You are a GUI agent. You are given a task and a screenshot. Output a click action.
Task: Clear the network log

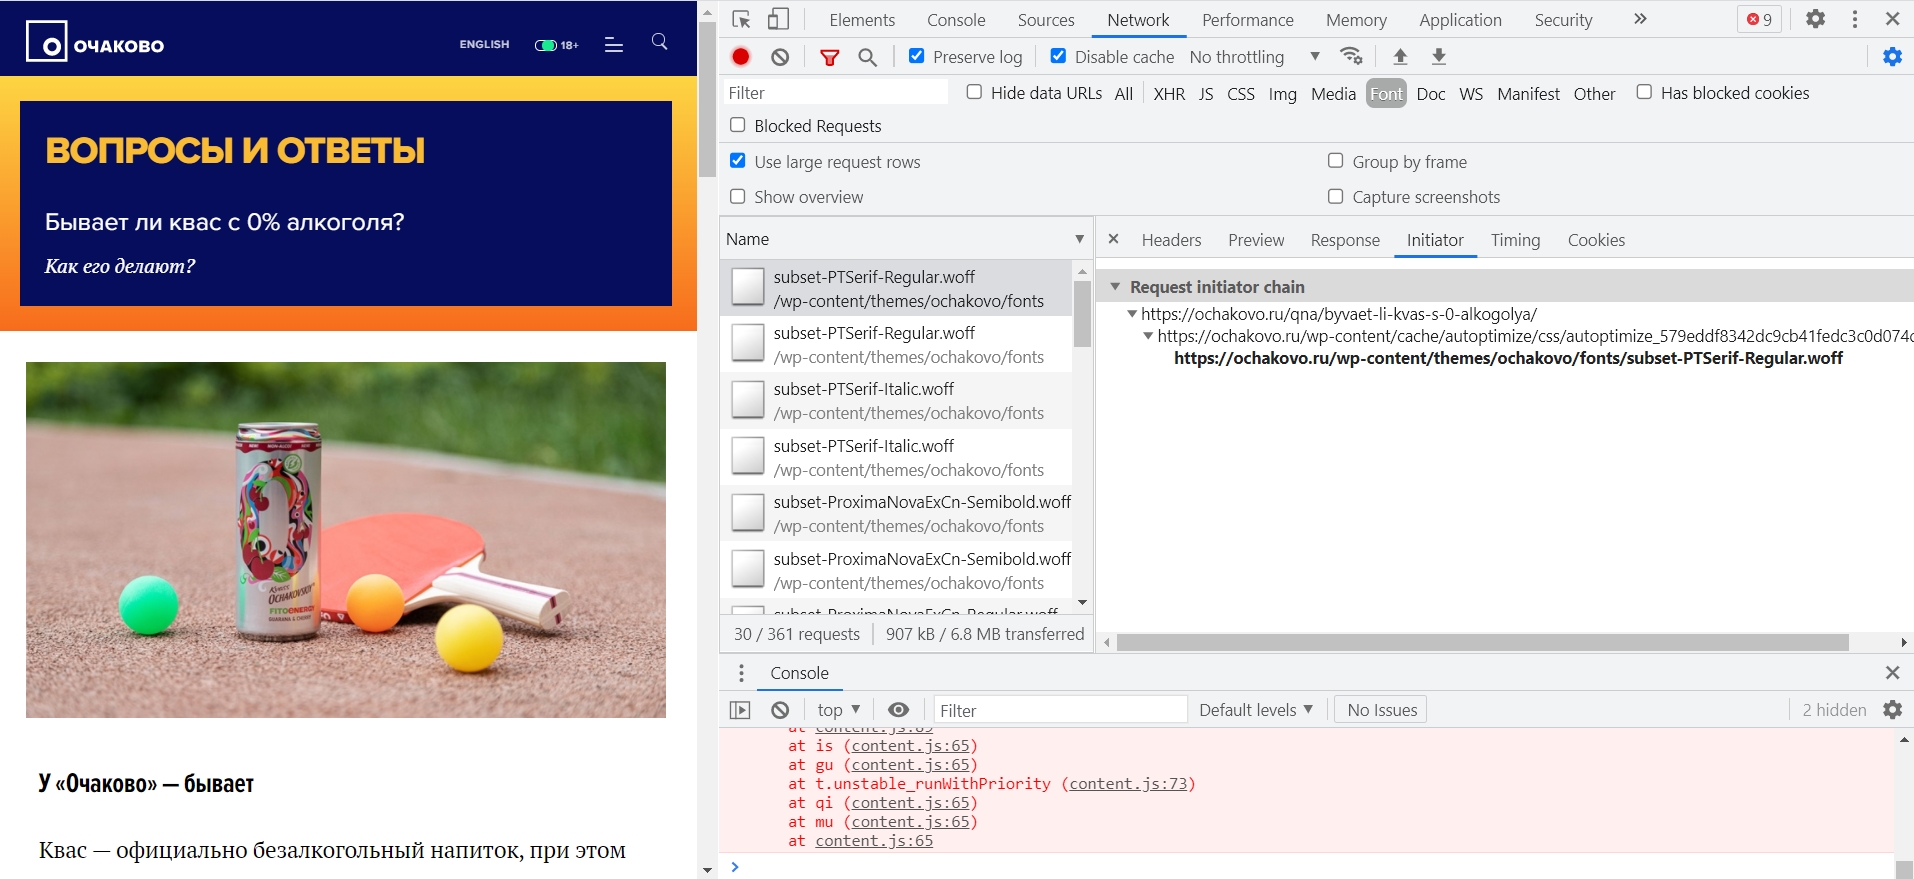pyautogui.click(x=780, y=57)
